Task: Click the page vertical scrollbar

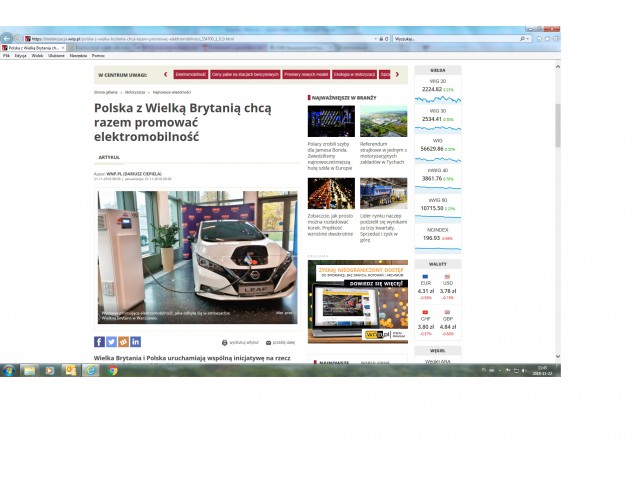Action: pos(557,200)
